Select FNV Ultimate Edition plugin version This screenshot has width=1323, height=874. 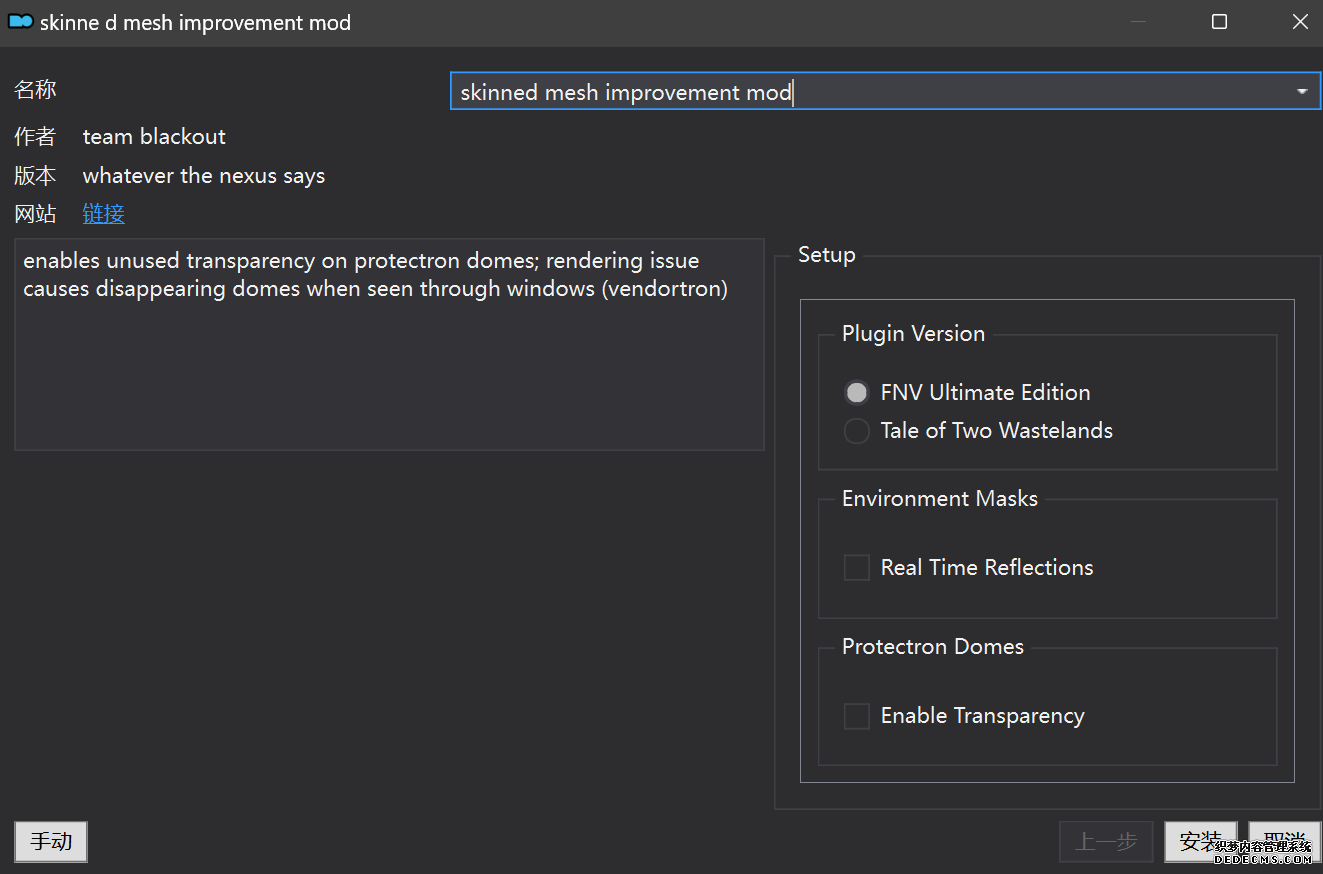pos(857,392)
